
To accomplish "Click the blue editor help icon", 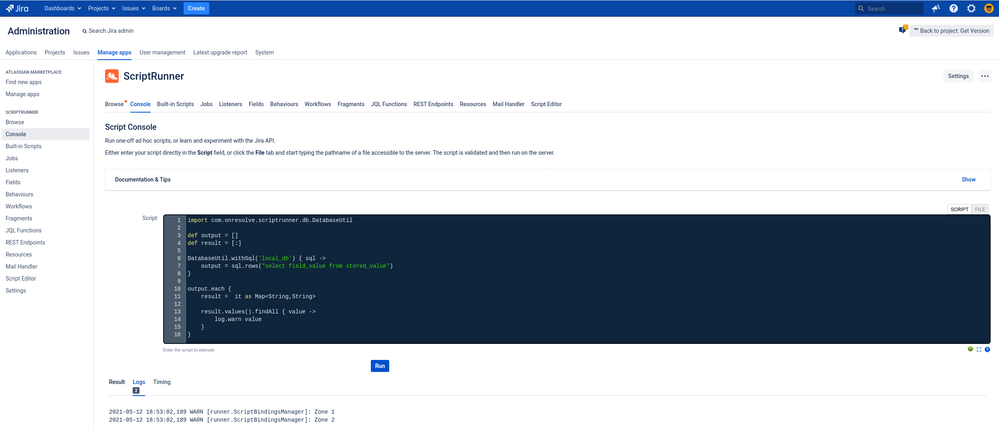I will click(987, 349).
